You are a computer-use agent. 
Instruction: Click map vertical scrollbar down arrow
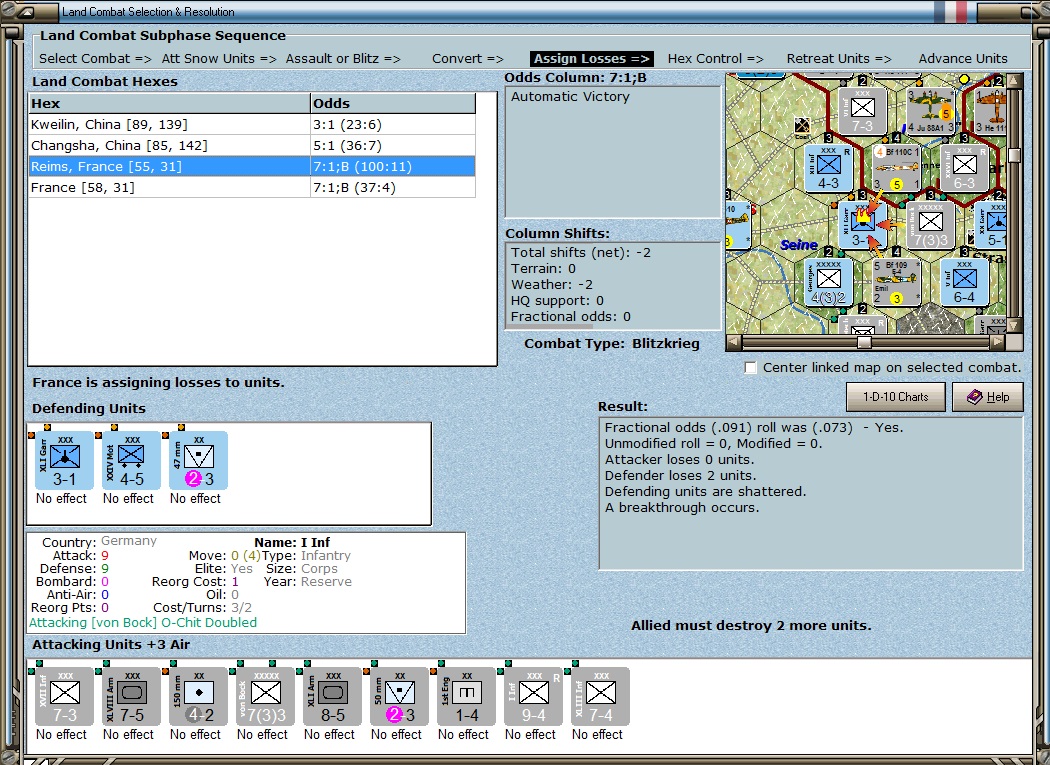point(1015,326)
